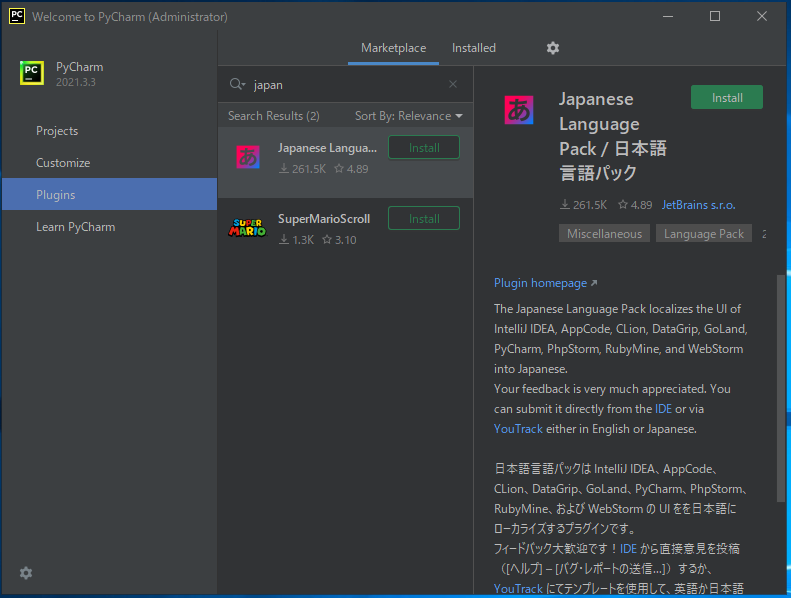Viewport: 791px width, 598px height.
Task: Open the YouTrack link in the Japanese text
Action: point(518,589)
